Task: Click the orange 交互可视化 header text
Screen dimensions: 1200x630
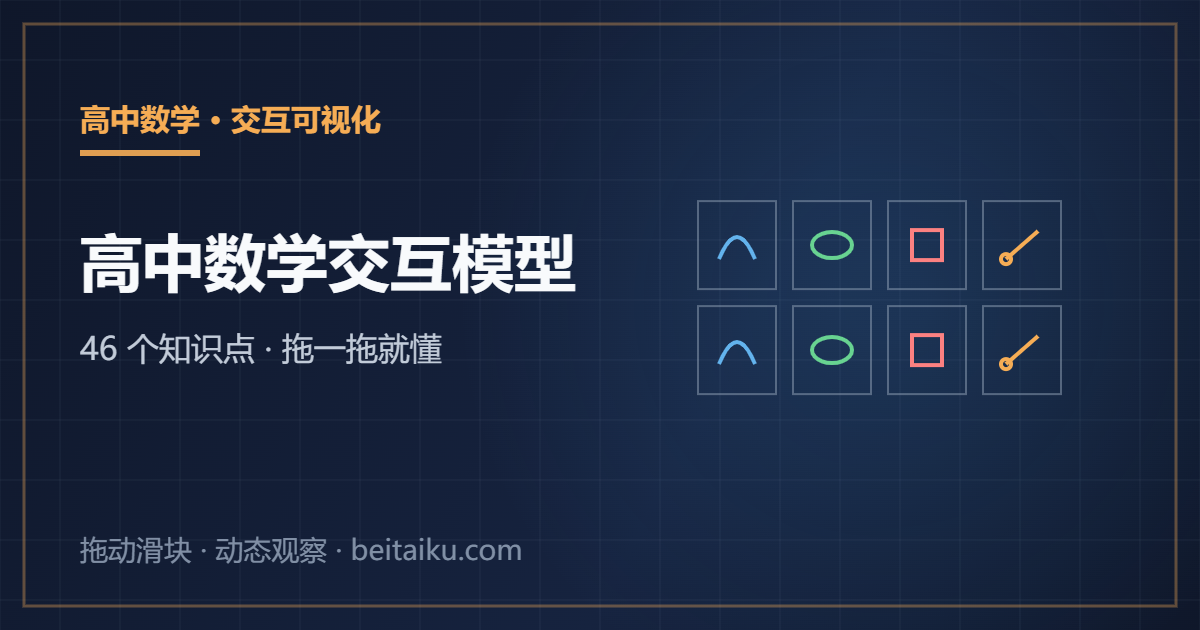Action: click(306, 121)
